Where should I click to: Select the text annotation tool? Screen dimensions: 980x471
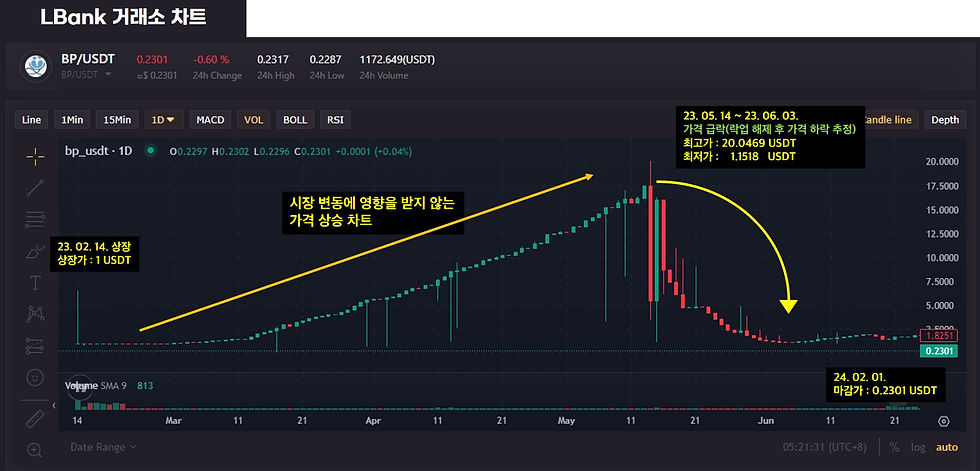(35, 282)
